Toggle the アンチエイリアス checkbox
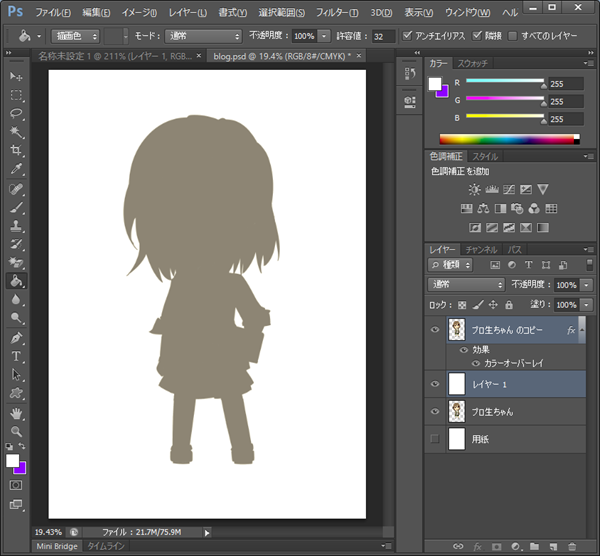The width and height of the screenshot is (600, 556). point(407,36)
